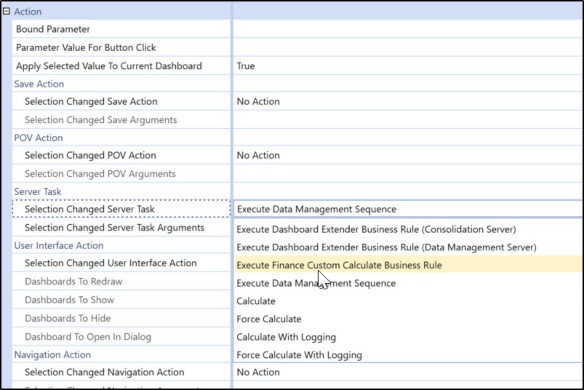The height and width of the screenshot is (390, 584).
Task: Change Apply Selected Value To Current Dashboard value
Action: [x=408, y=66]
